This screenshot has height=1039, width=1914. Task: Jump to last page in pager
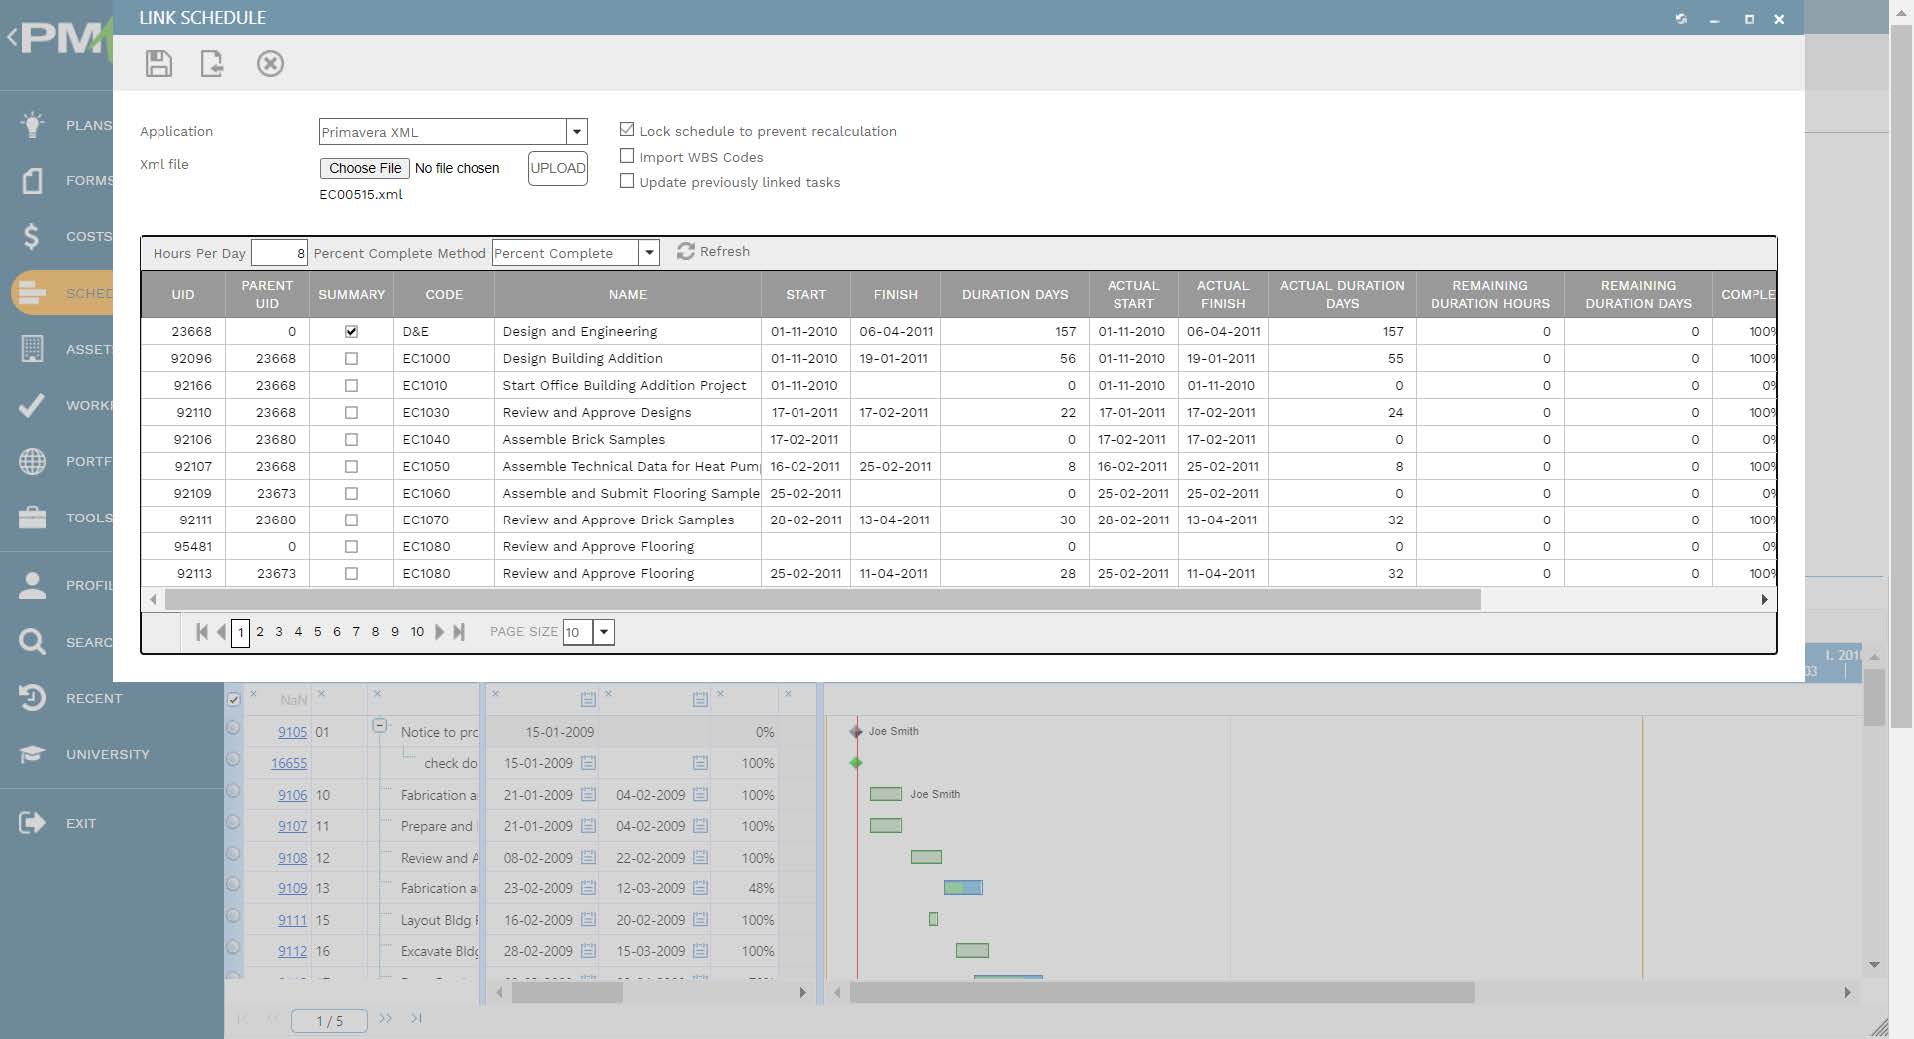pyautogui.click(x=459, y=632)
